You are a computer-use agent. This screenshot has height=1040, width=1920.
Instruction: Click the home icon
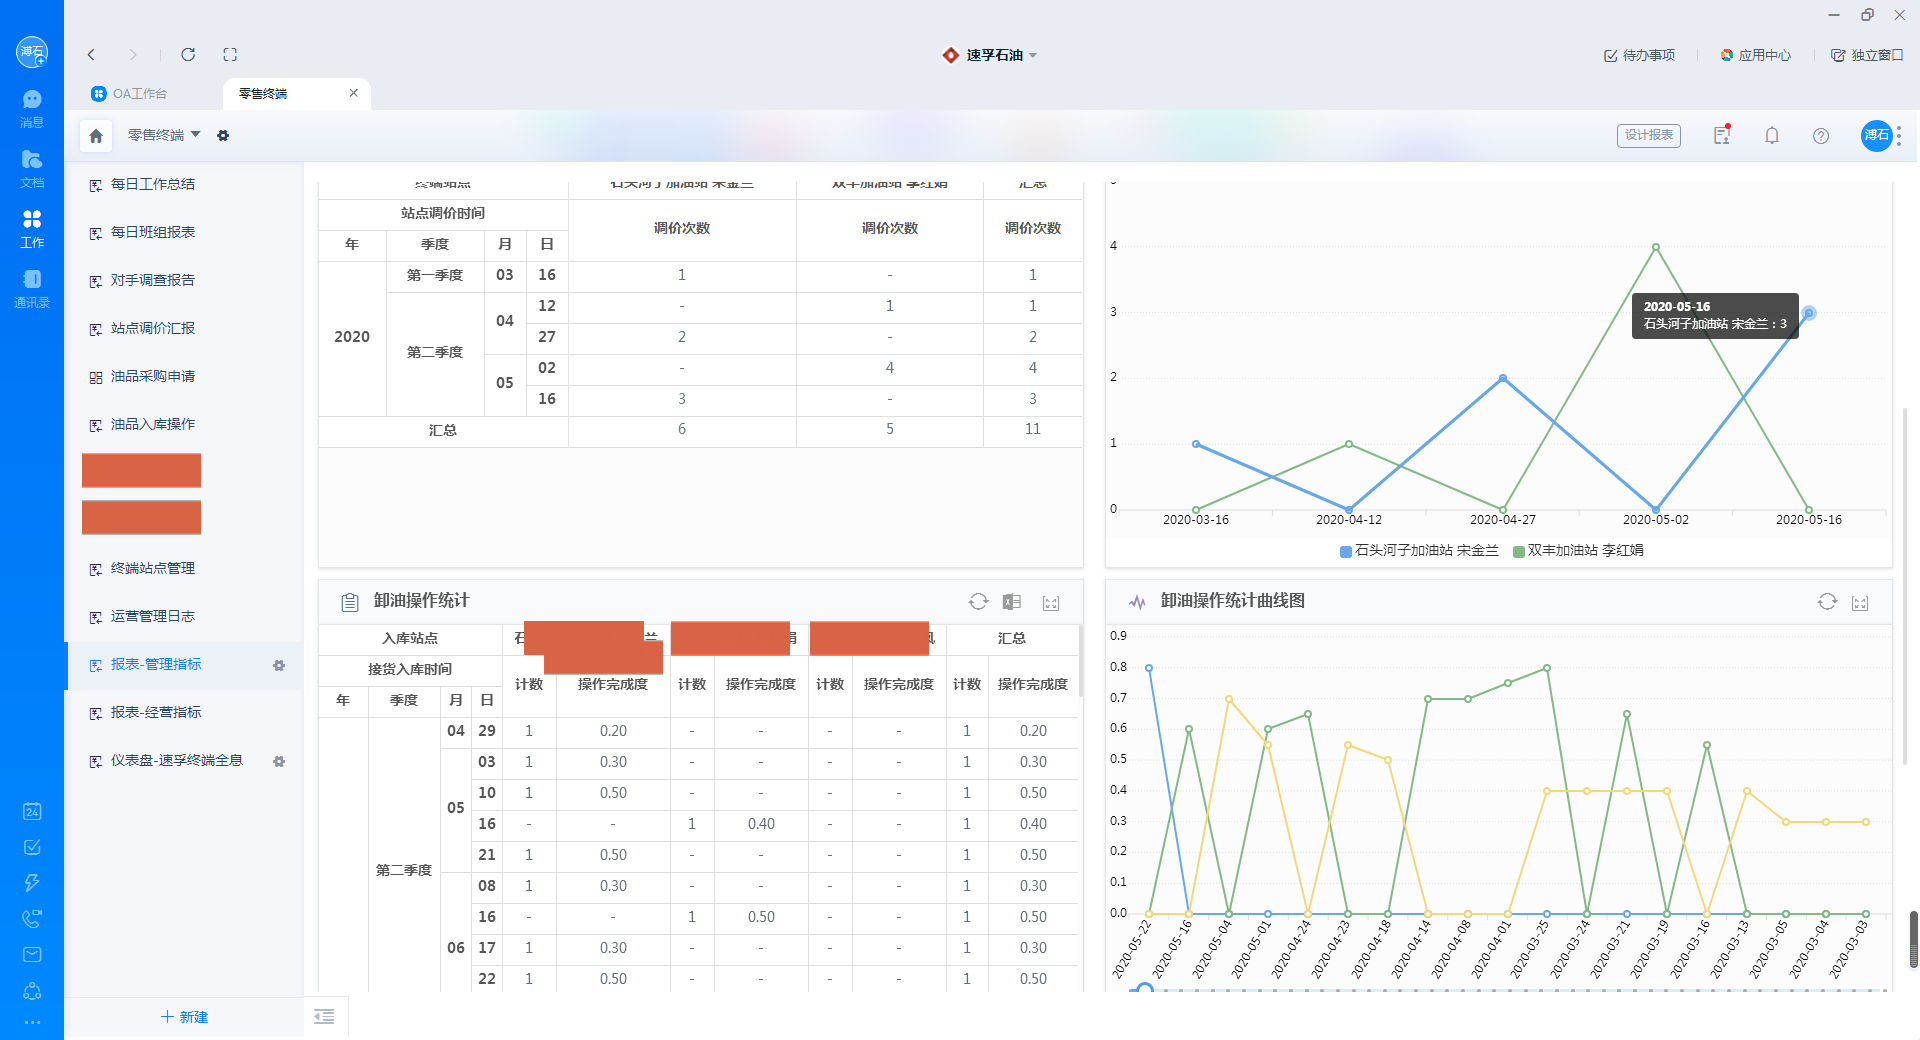point(96,135)
